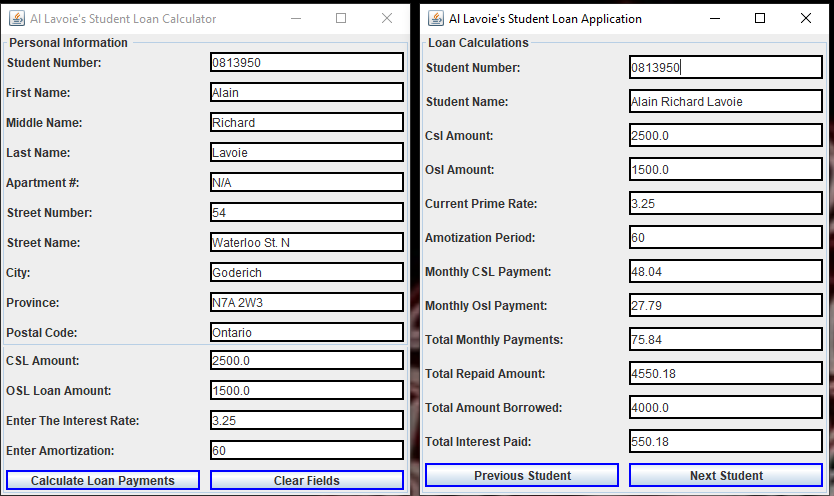Click Java icon in Loan Calculator title bar
The height and width of the screenshot is (496, 834).
coord(16,19)
